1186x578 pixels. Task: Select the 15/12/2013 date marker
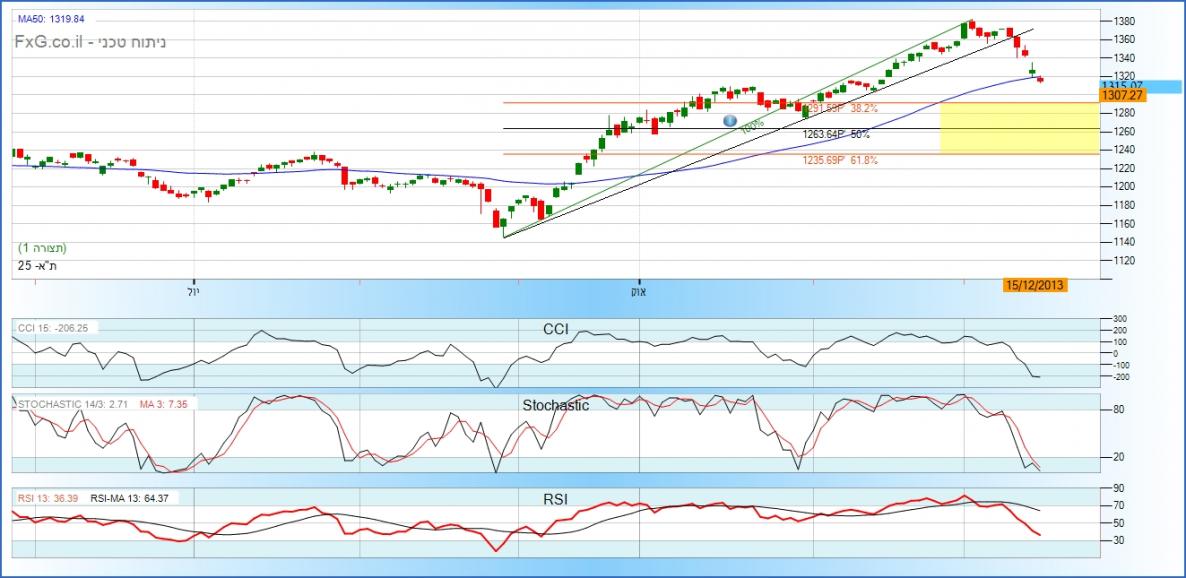pos(1035,285)
